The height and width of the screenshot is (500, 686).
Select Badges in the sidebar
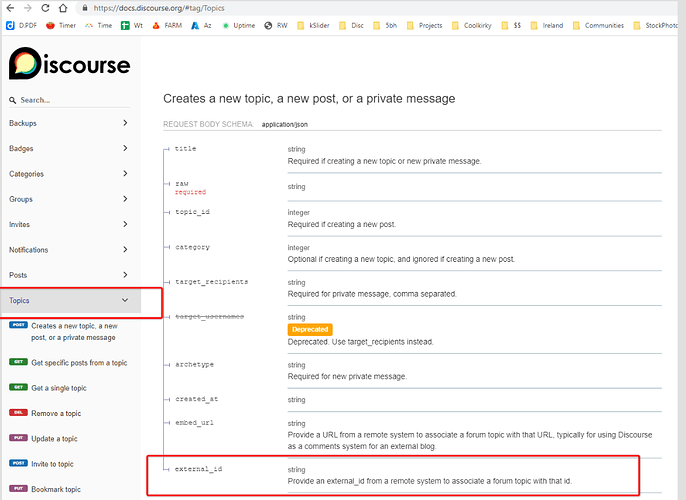pos(21,149)
